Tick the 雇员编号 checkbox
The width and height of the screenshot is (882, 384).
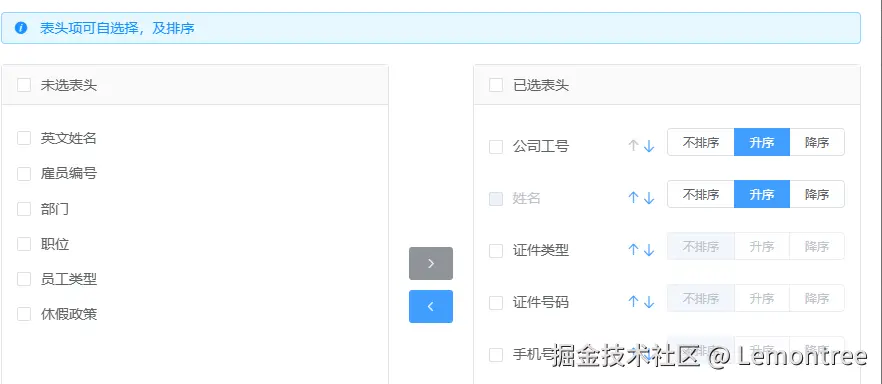click(24, 174)
